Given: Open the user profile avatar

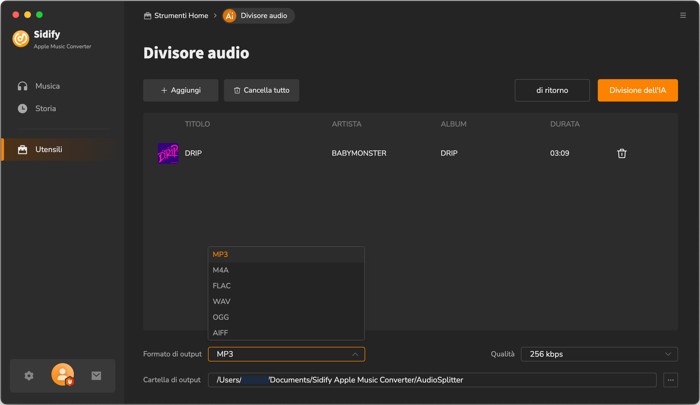Looking at the screenshot, I should [x=62, y=375].
